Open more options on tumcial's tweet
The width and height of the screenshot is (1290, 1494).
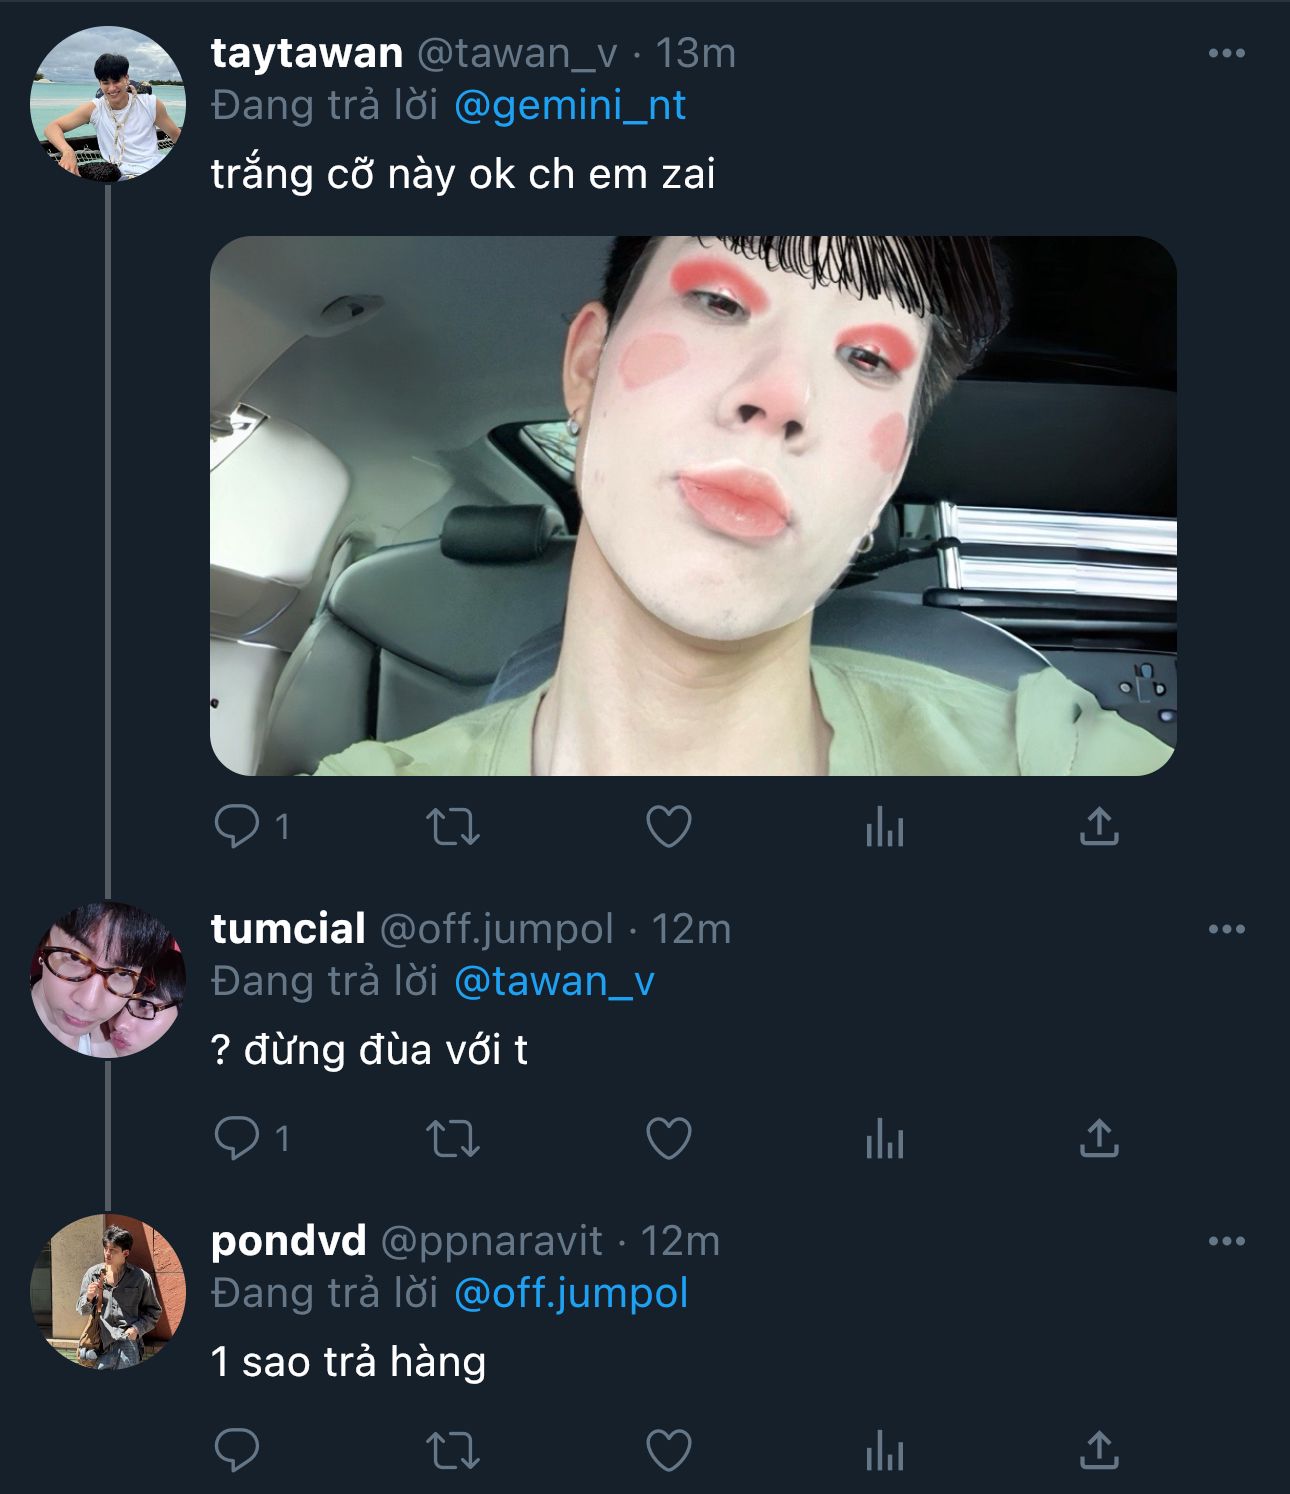tap(1226, 930)
